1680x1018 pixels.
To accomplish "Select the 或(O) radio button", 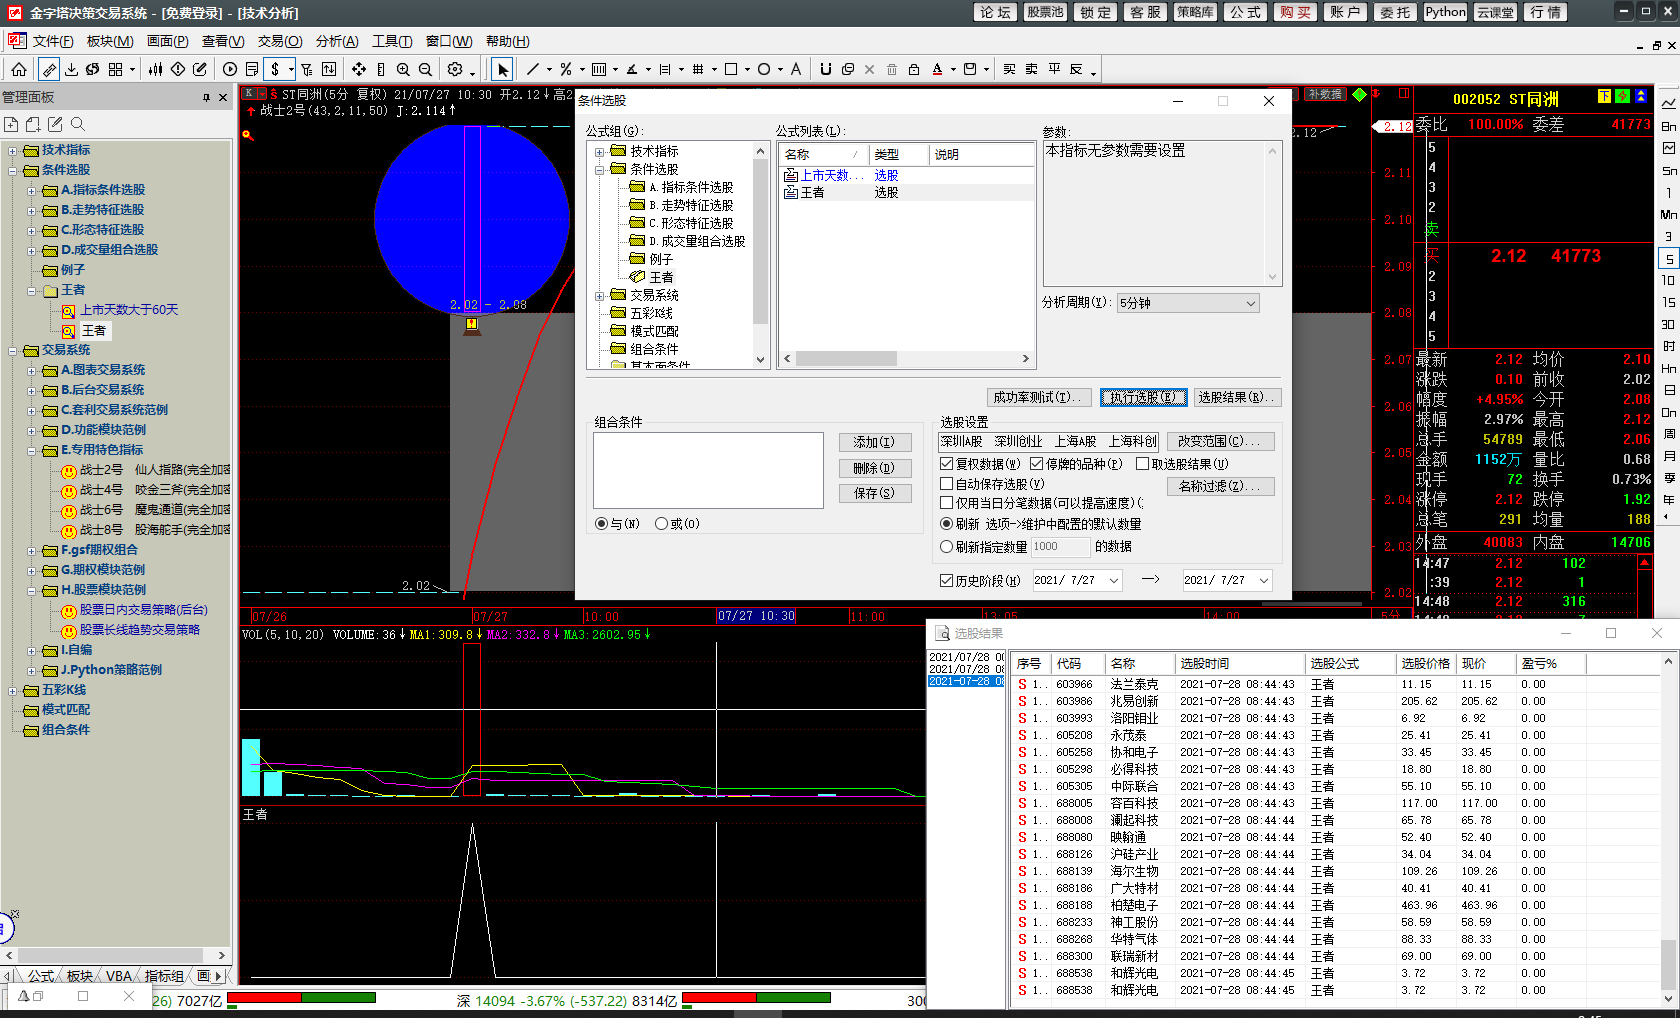I will tap(661, 524).
